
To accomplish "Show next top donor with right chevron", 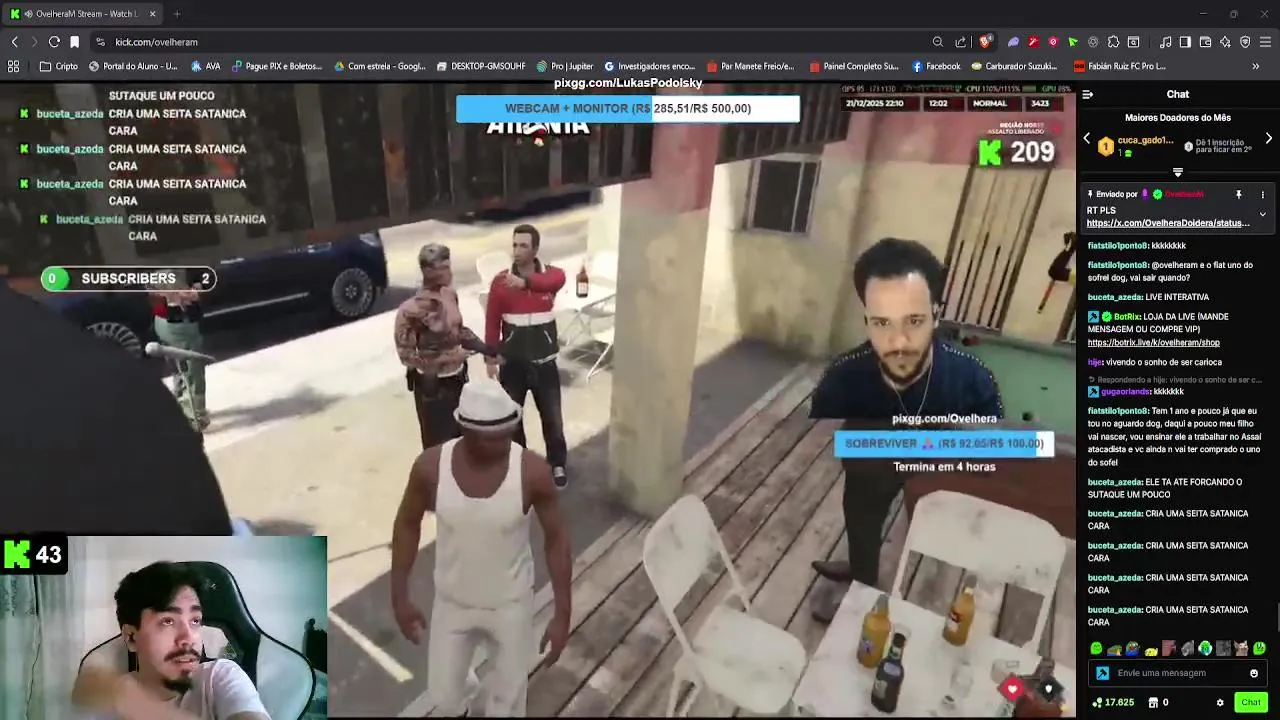I will point(1269,139).
